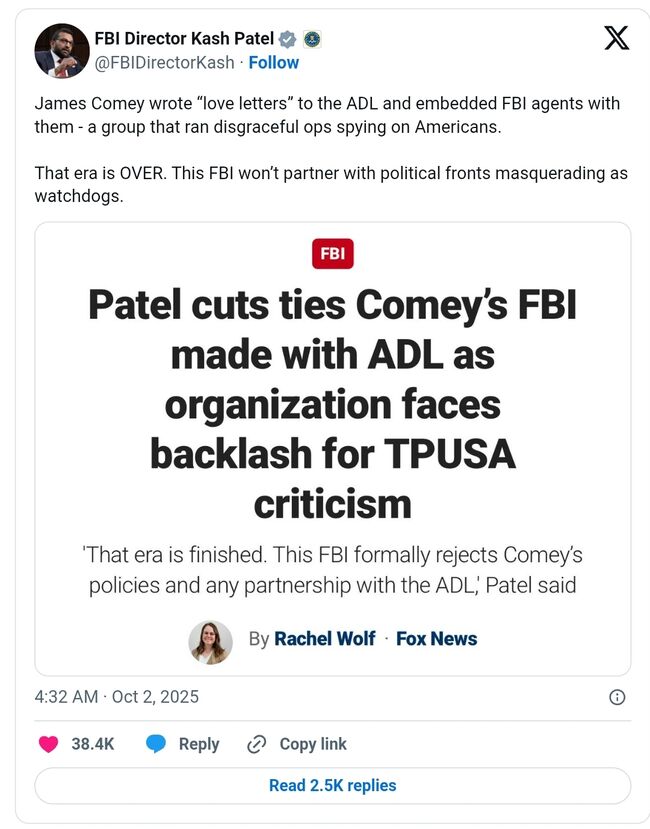Follow the FBIDirectorKash account
650x829 pixels.
pos(273,62)
